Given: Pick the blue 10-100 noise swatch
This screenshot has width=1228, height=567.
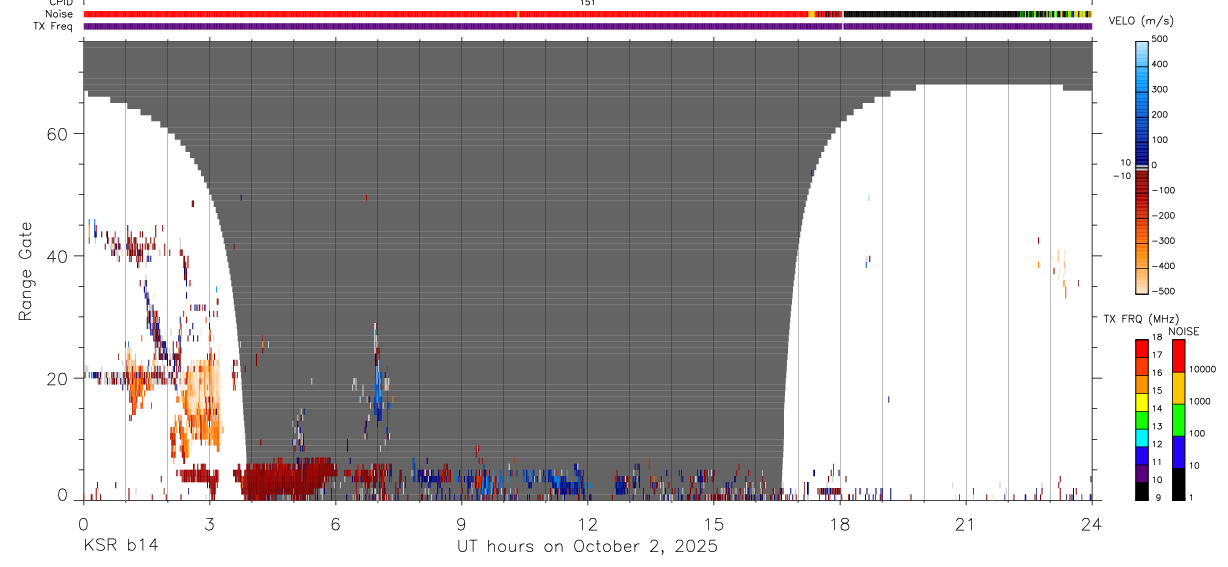Looking at the screenshot, I should pyautogui.click(x=1179, y=452).
